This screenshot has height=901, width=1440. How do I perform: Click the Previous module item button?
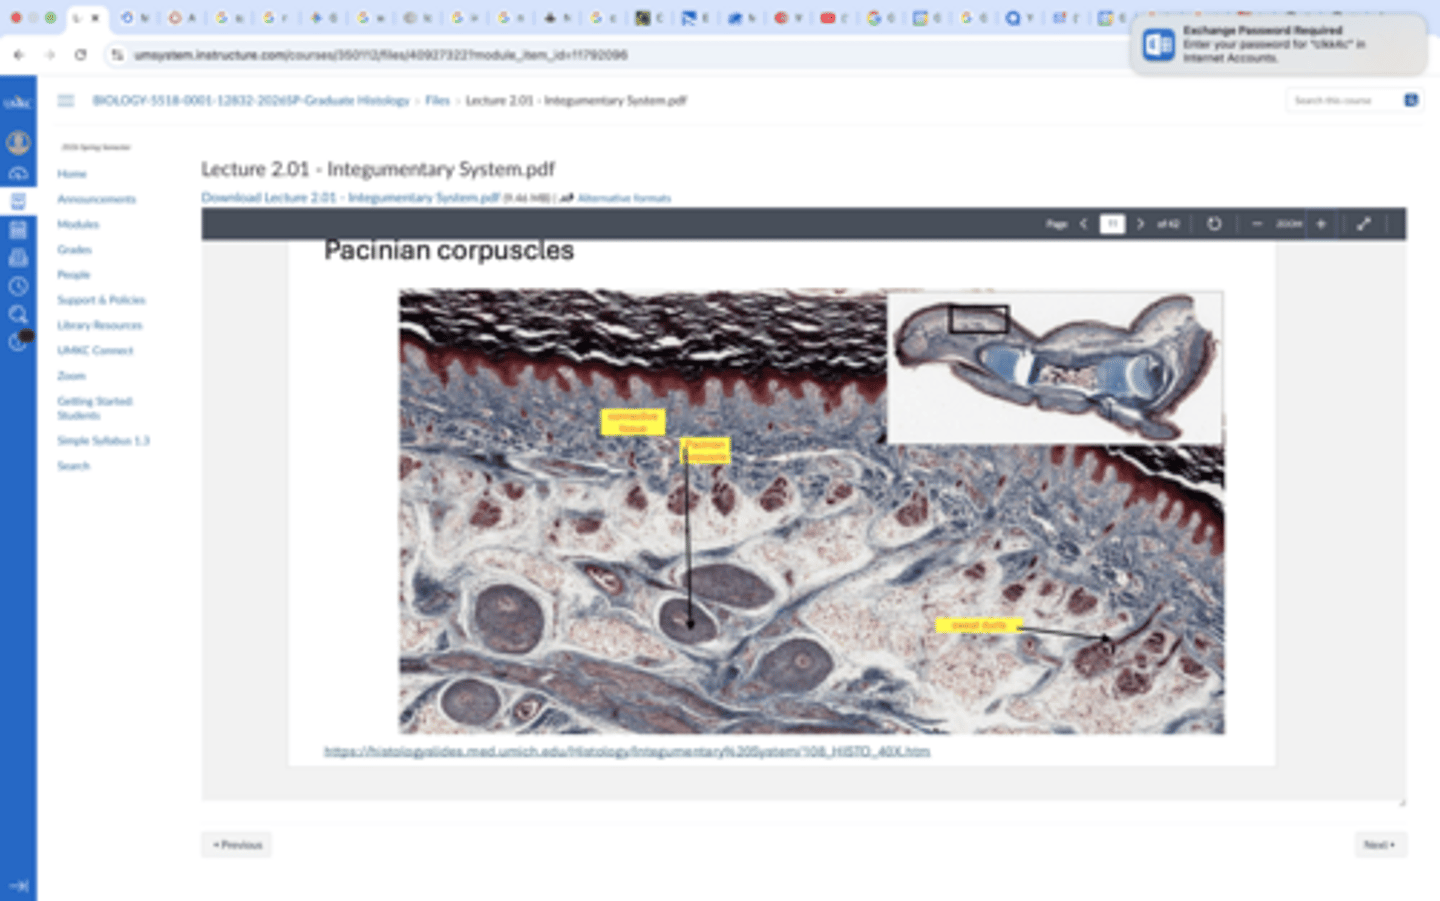[237, 845]
